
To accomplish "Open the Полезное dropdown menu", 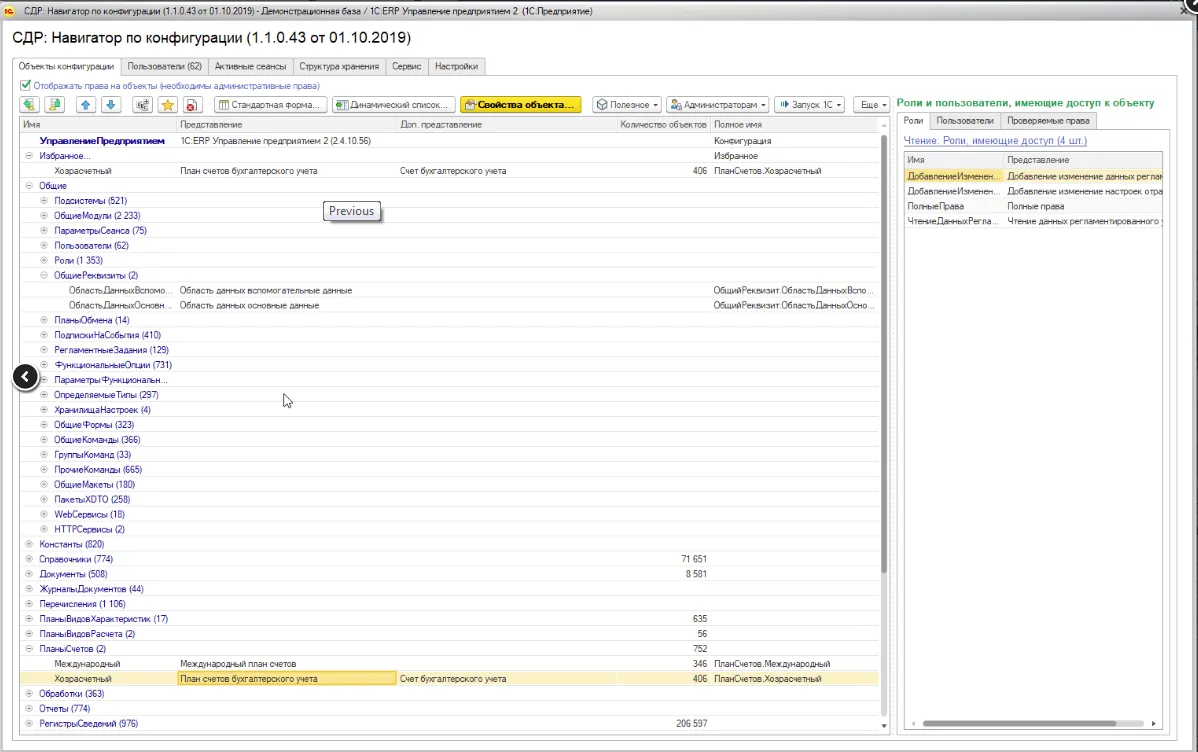I will click(627, 105).
